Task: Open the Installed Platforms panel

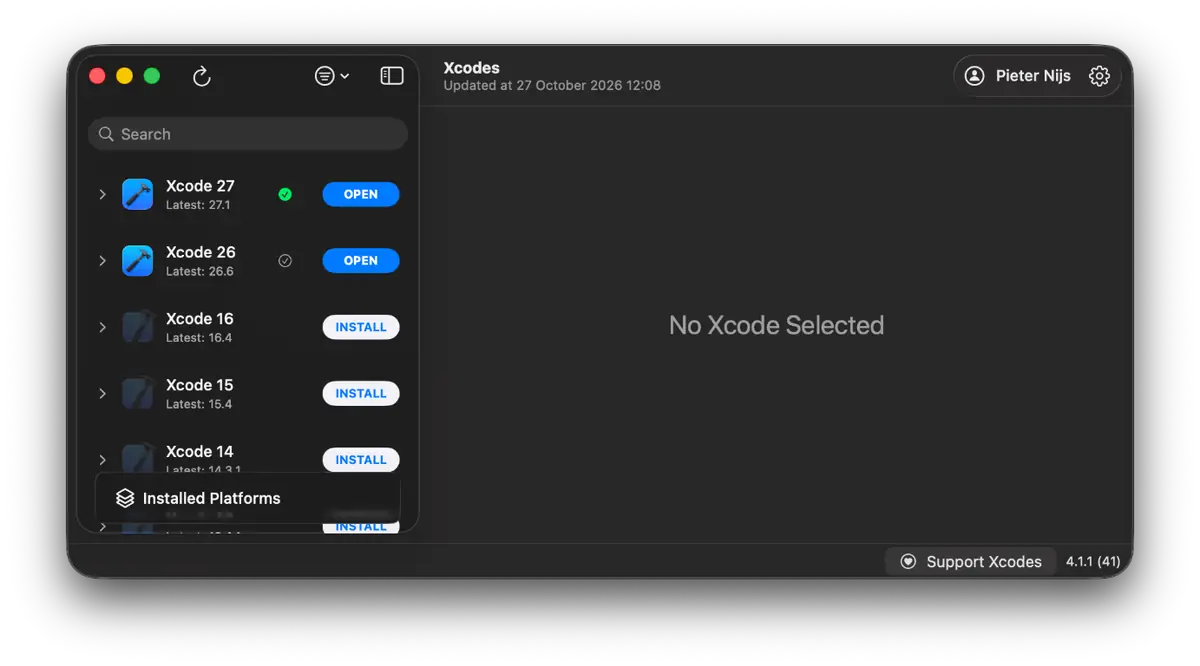Action: point(248,498)
